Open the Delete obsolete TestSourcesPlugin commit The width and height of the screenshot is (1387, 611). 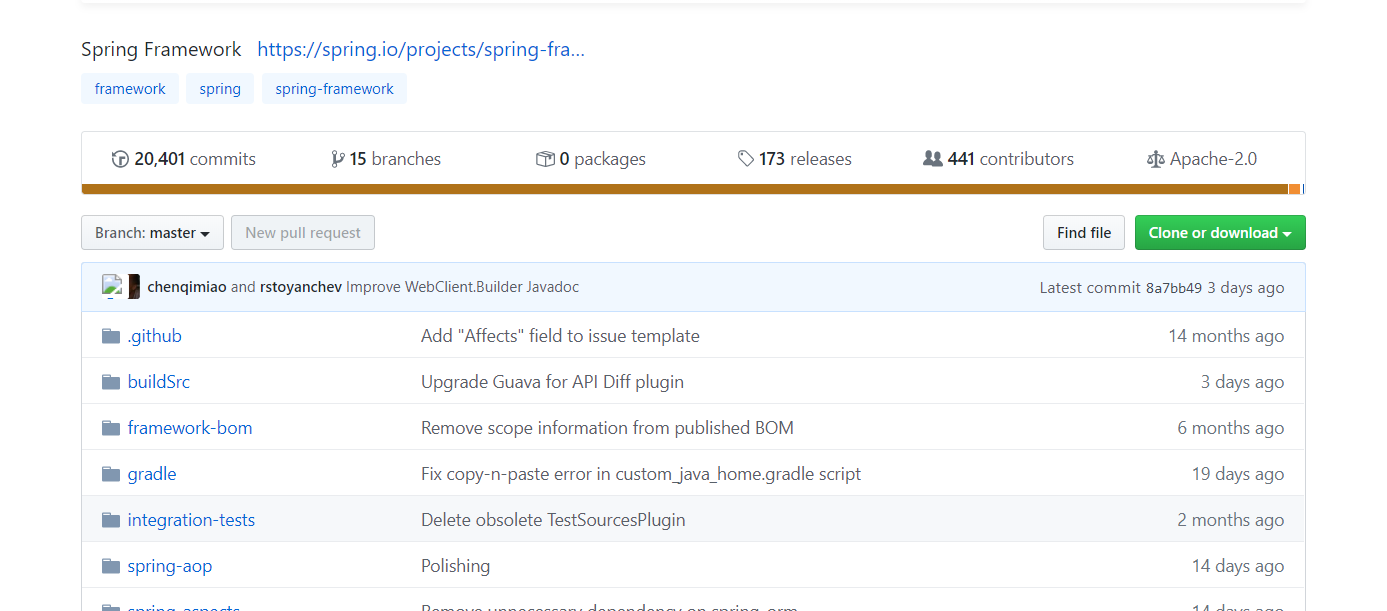pyautogui.click(x=553, y=520)
